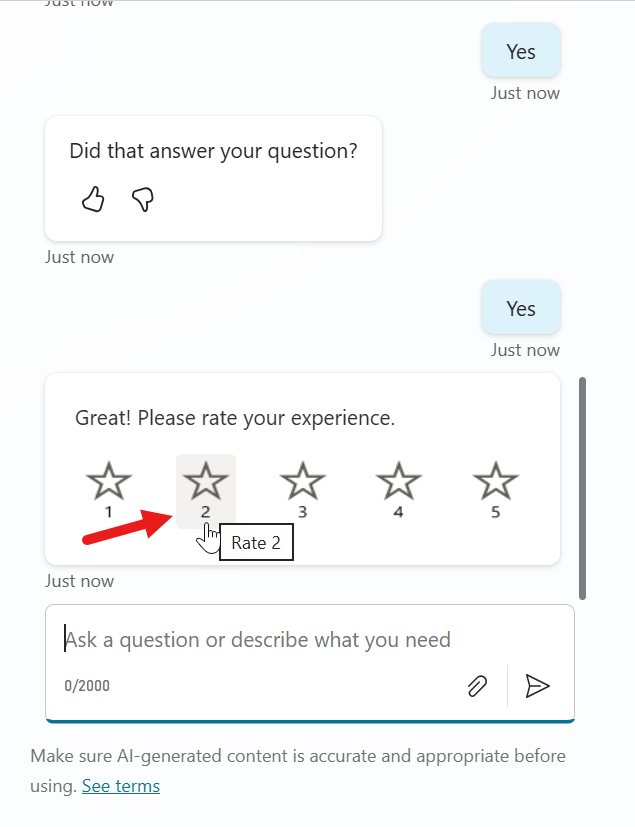
Task: Give a thumbs up to the answer
Action: [92, 199]
